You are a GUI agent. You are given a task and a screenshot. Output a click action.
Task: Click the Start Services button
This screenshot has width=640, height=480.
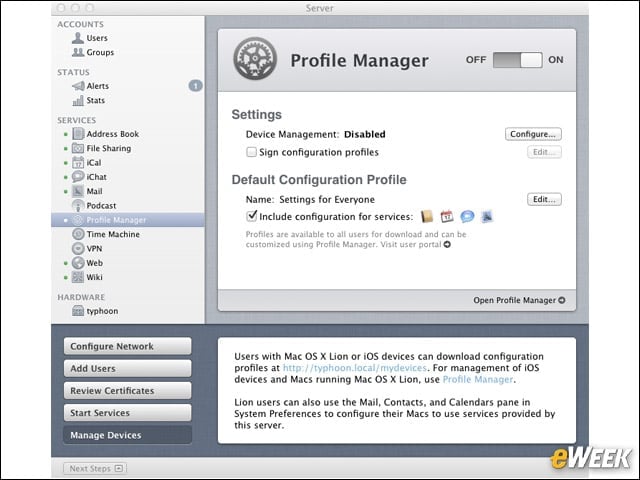[x=127, y=413]
